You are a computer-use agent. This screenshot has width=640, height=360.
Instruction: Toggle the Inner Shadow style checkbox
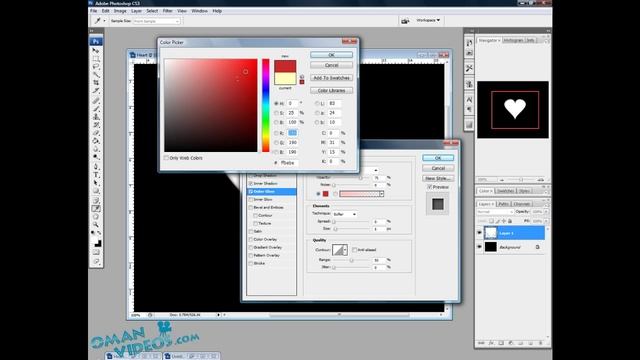point(251,184)
